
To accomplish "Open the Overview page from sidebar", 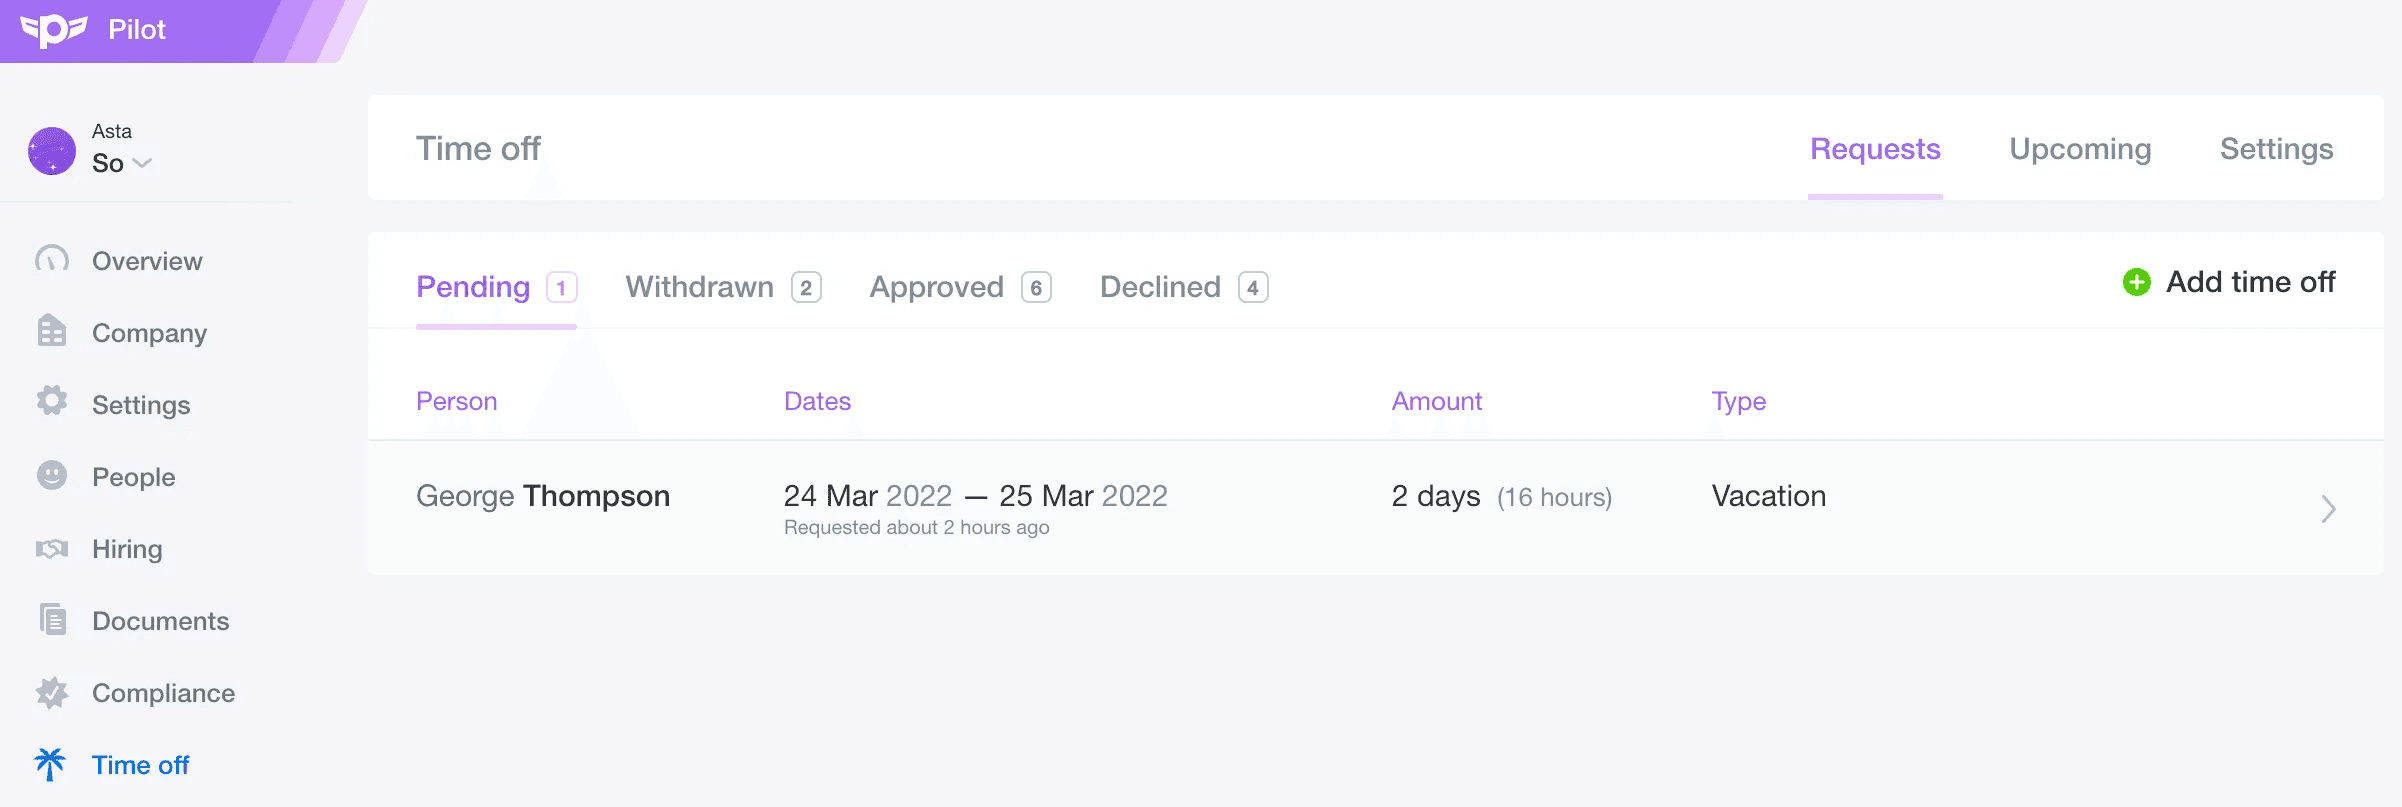I will (x=147, y=261).
